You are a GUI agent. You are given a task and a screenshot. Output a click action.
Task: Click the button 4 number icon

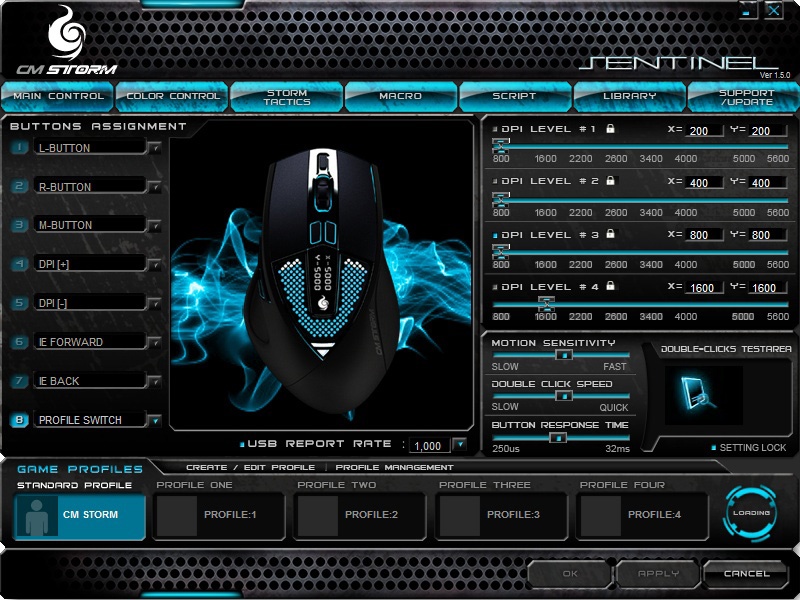(x=19, y=264)
